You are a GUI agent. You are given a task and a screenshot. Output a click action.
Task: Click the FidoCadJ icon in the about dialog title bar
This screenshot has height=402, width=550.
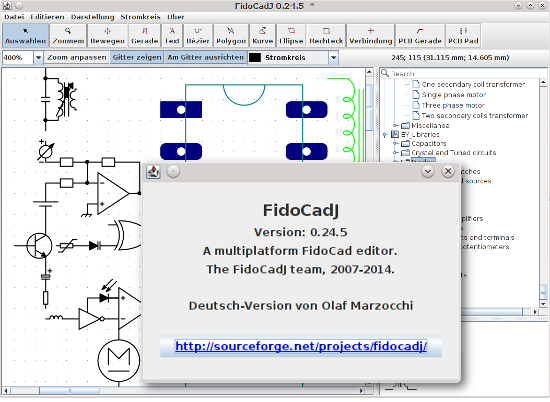[153, 172]
